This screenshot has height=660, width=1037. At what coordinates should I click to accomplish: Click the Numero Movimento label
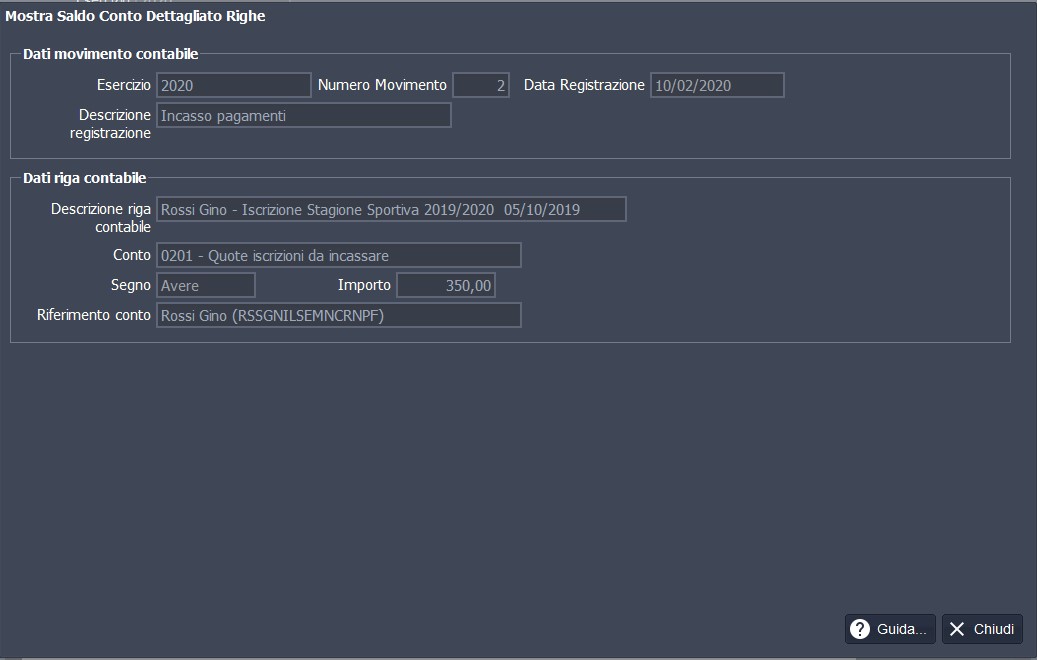382,85
